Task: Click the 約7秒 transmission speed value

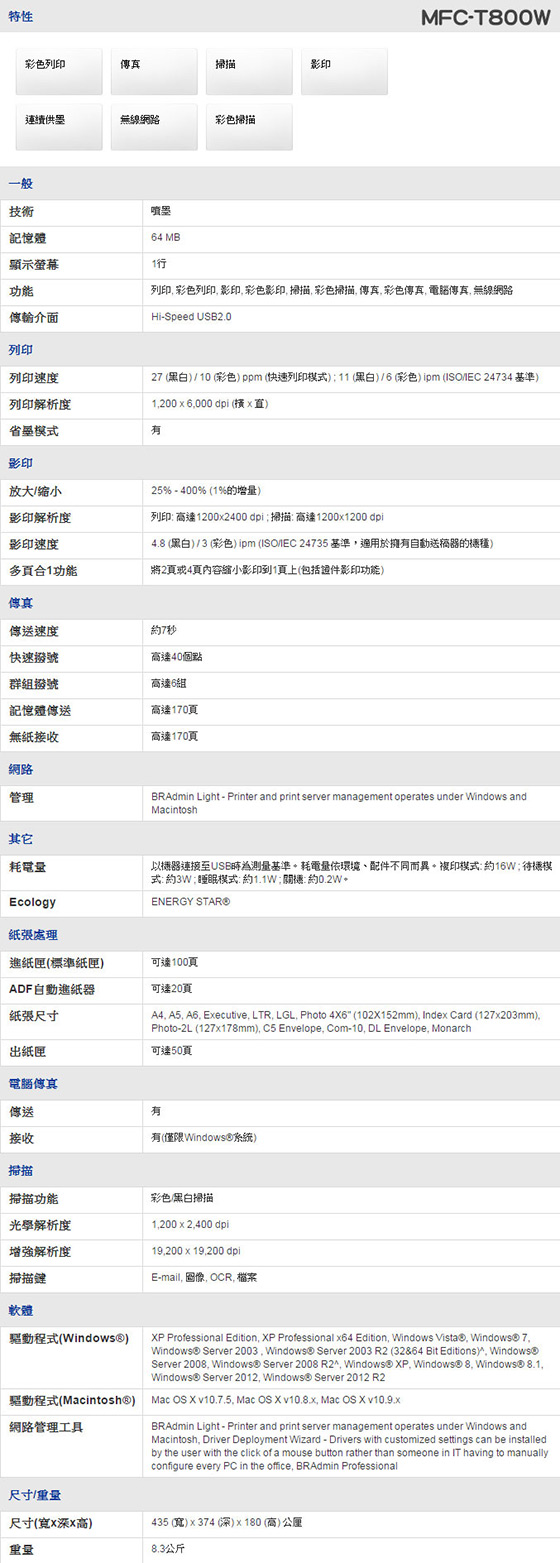Action: pyautogui.click(x=164, y=631)
